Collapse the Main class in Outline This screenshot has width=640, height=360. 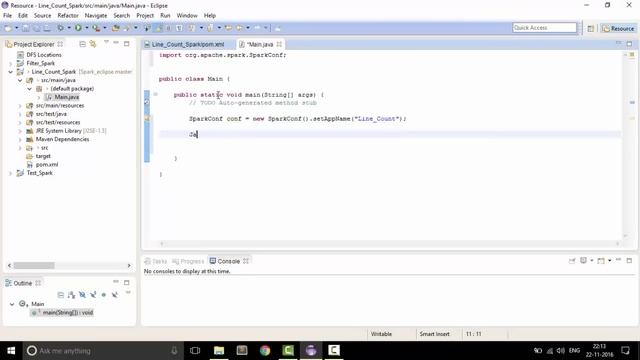coord(12,304)
